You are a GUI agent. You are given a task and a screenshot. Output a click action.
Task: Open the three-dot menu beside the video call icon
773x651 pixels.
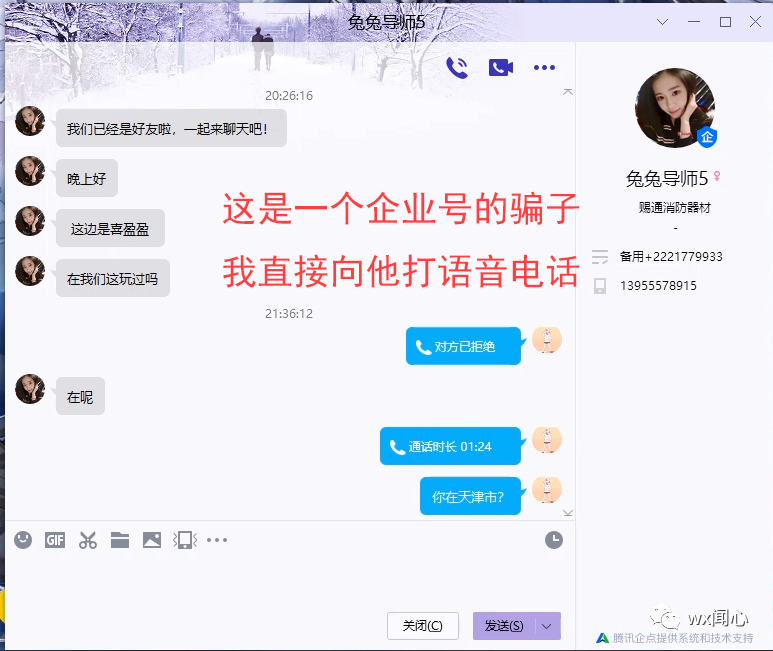[544, 68]
